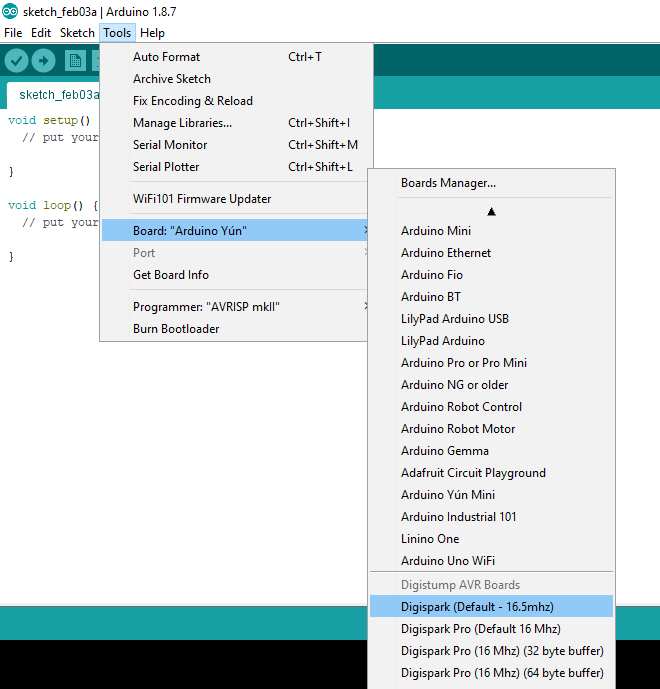The width and height of the screenshot is (660, 689).
Task: Choose Auto Format from Tools menu
Action: pyautogui.click(x=236, y=57)
